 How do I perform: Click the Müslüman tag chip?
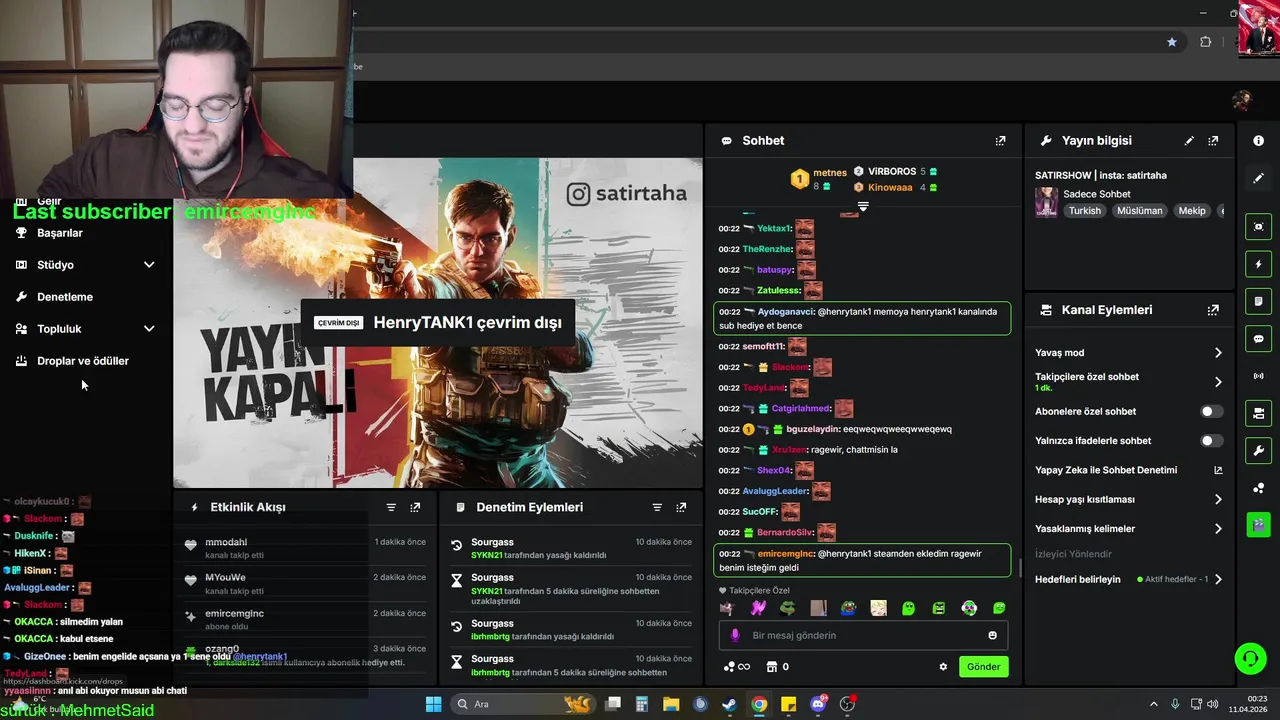(1139, 211)
